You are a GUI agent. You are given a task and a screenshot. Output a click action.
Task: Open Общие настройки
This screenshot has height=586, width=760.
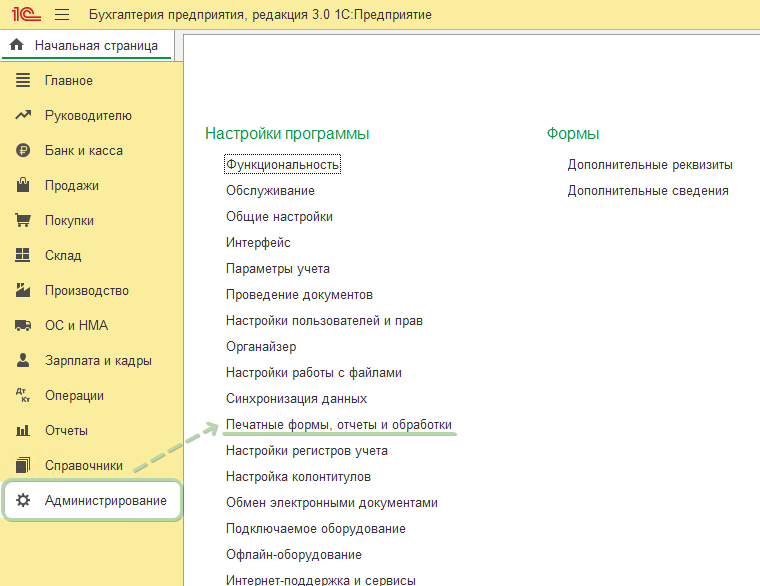click(x=279, y=217)
